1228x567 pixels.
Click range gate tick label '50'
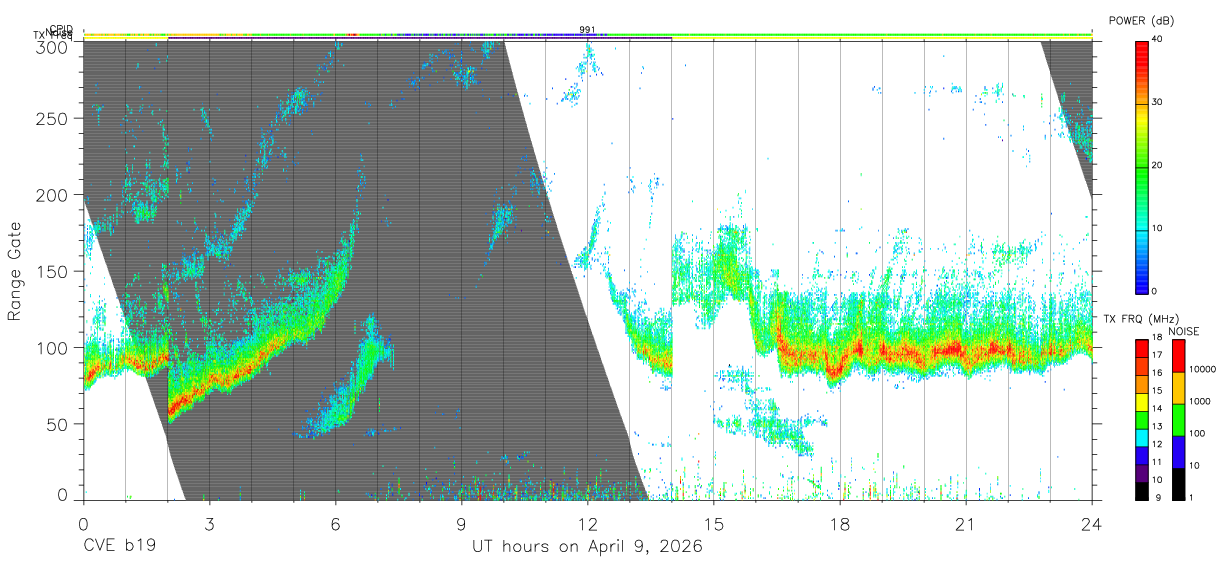tap(59, 424)
